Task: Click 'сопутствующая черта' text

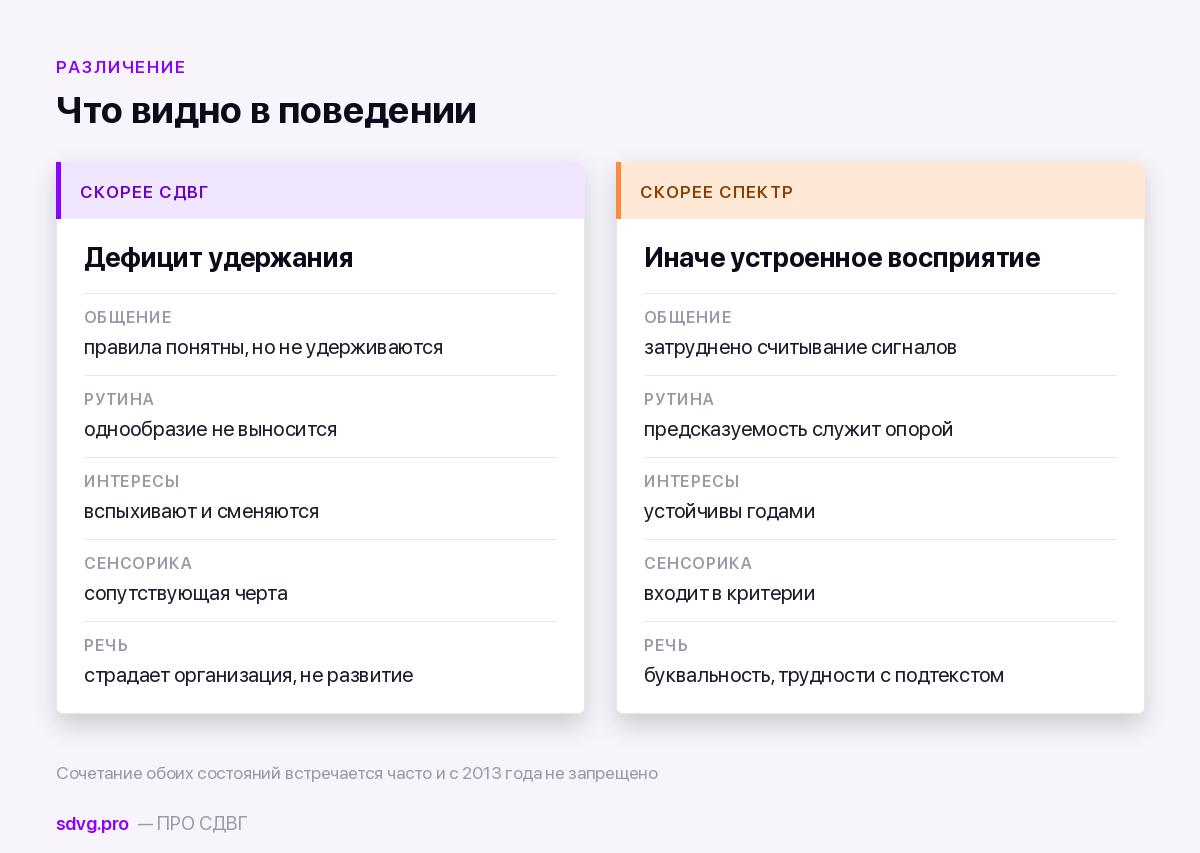Action: click(x=186, y=594)
